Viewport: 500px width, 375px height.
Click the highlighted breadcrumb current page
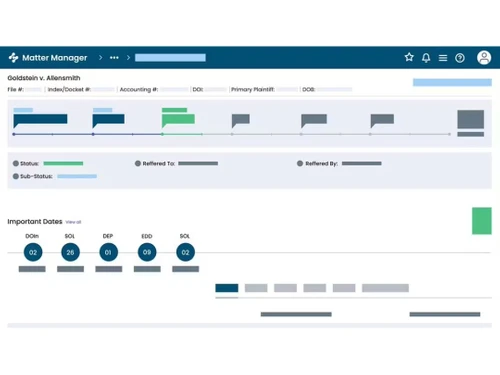click(170, 58)
